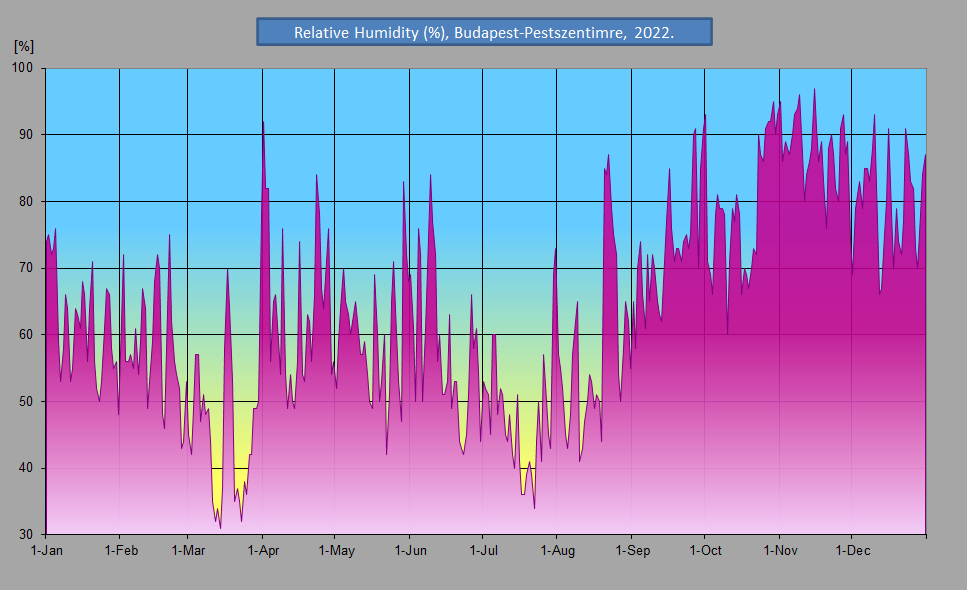The width and height of the screenshot is (967, 590).
Task: Click the Relative Humidity chart title box
Action: pyautogui.click(x=484, y=32)
